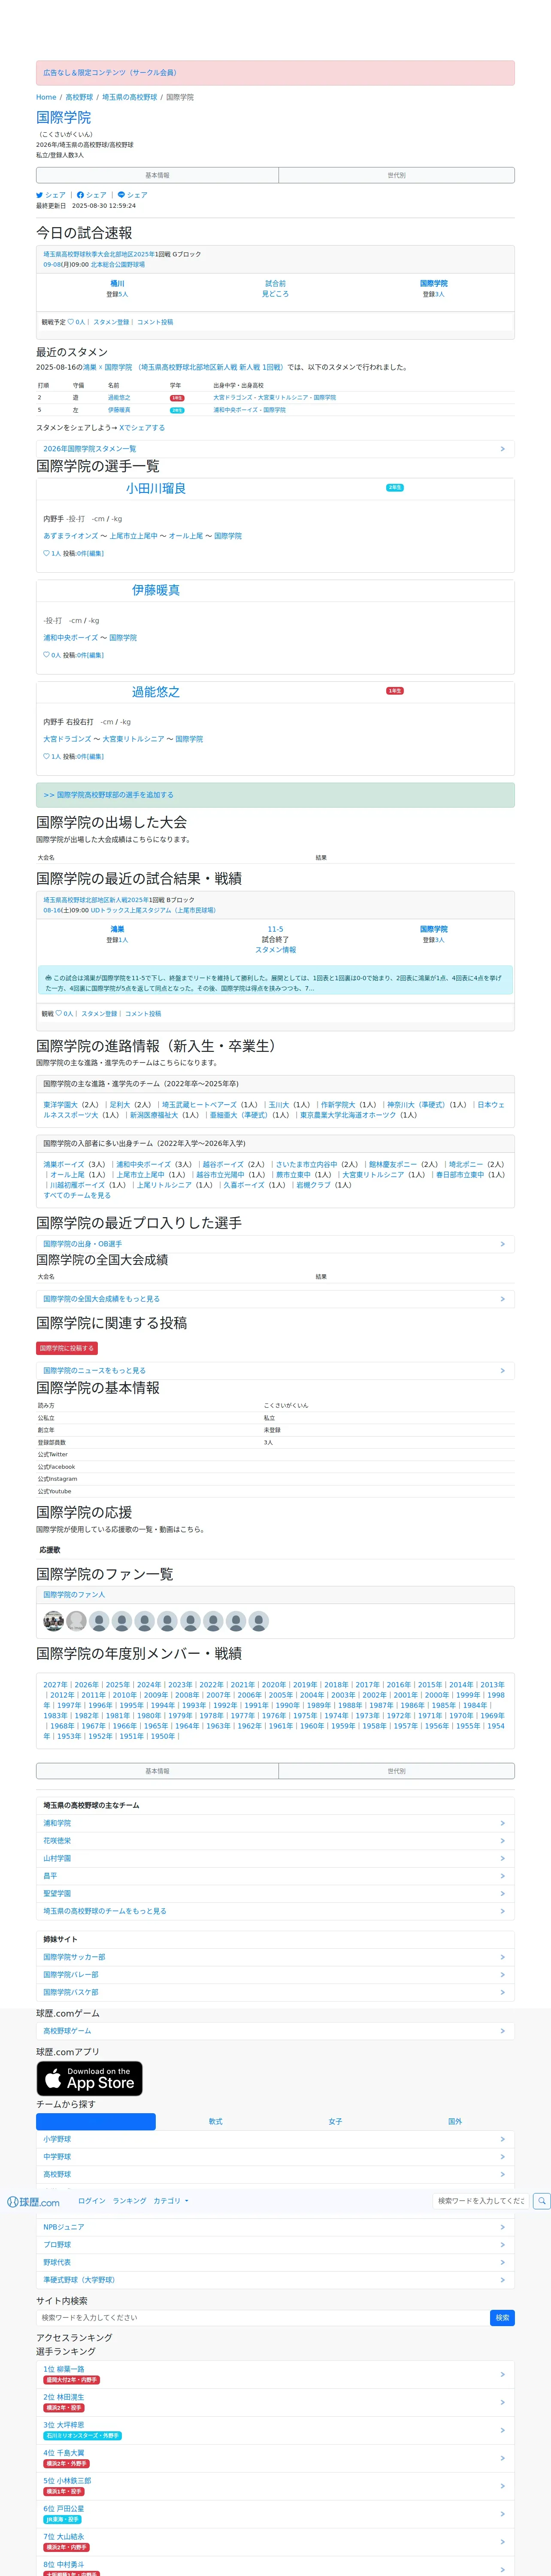Image resolution: width=551 pixels, height=2576 pixels.
Task: Open the 2位 player ranking row
Action: pyautogui.click(x=275, y=2402)
